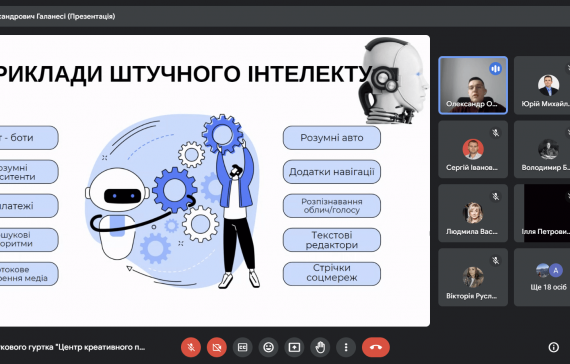Image resolution: width=570 pixels, height=364 pixels.
Task: Select Сергій Іванов... participant tile
Action: coord(473,149)
